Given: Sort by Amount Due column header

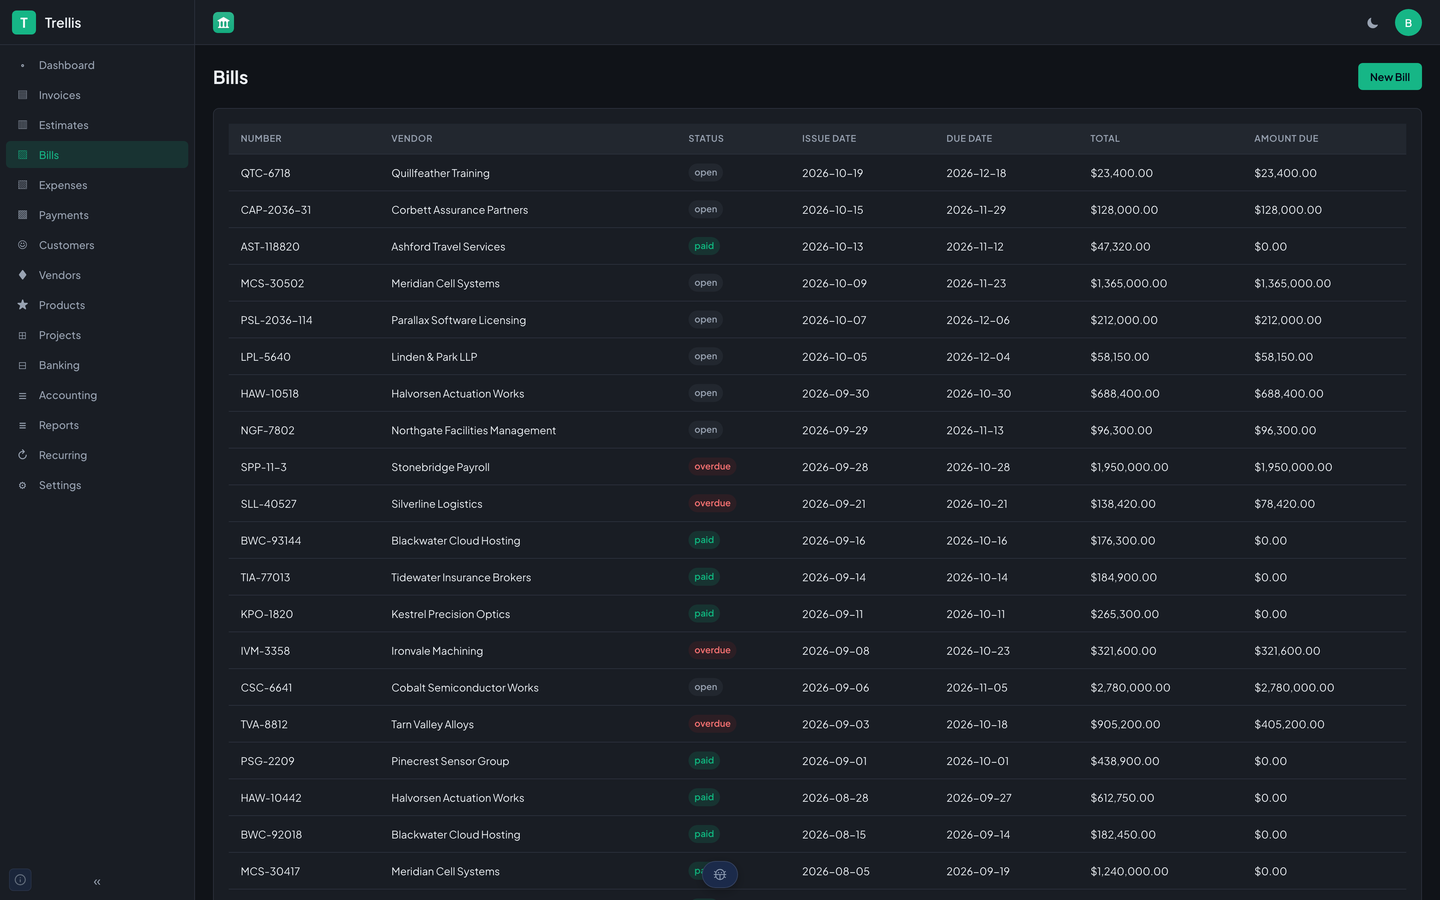Looking at the screenshot, I should tap(1286, 139).
